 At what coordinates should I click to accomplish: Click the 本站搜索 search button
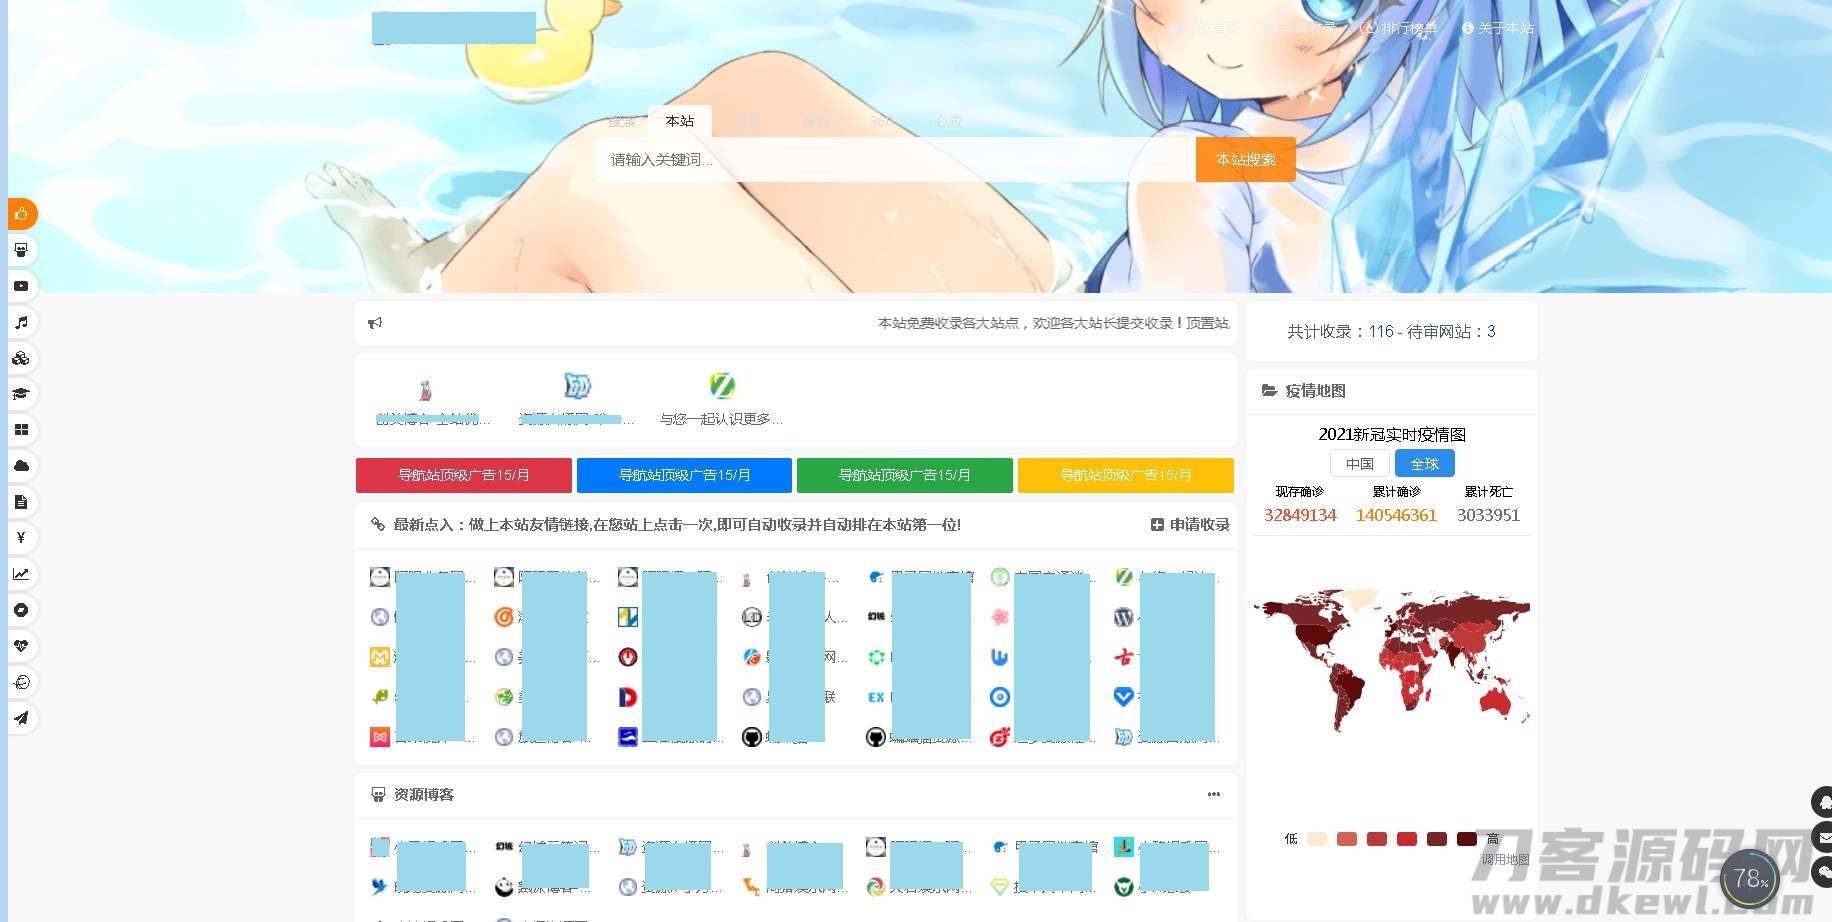1244,159
